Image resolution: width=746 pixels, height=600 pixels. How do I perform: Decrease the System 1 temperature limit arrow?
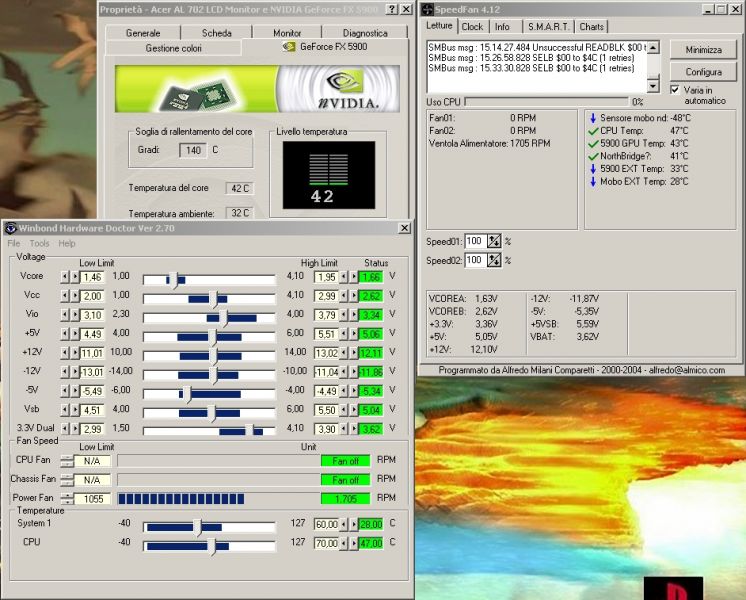(344, 524)
